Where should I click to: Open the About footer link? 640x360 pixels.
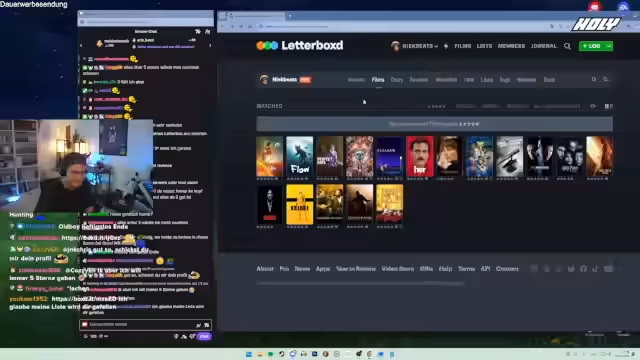[x=265, y=269]
